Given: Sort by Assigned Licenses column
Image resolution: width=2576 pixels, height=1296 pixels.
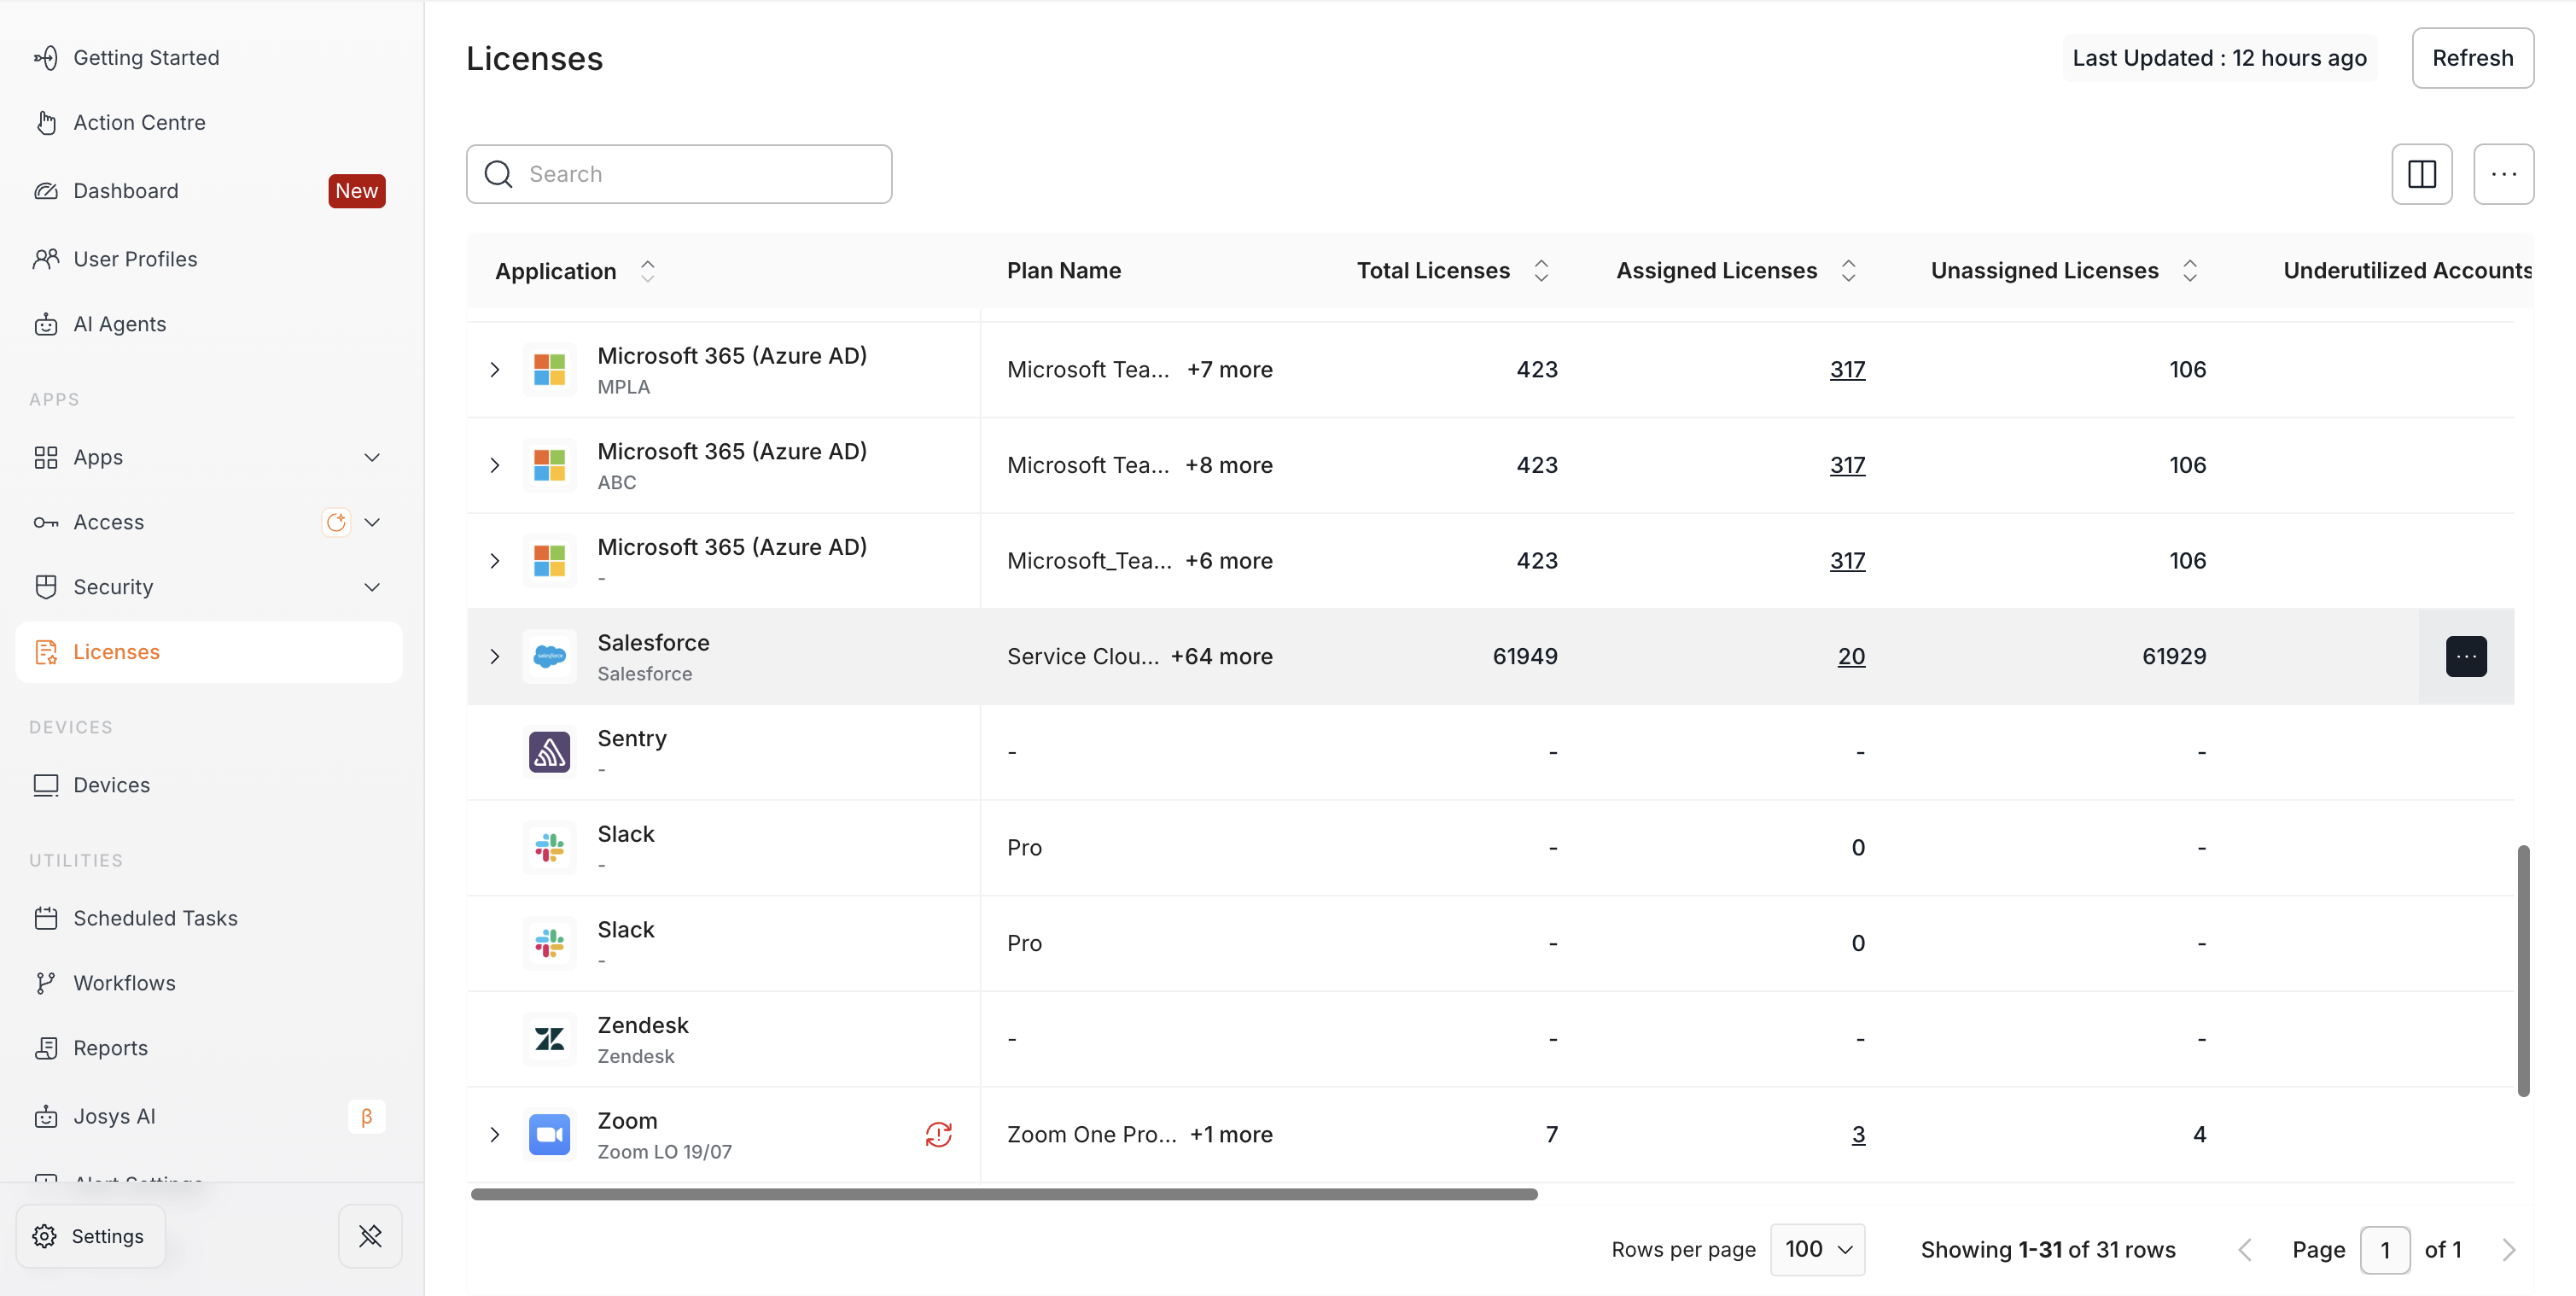Looking at the screenshot, I should (1848, 271).
